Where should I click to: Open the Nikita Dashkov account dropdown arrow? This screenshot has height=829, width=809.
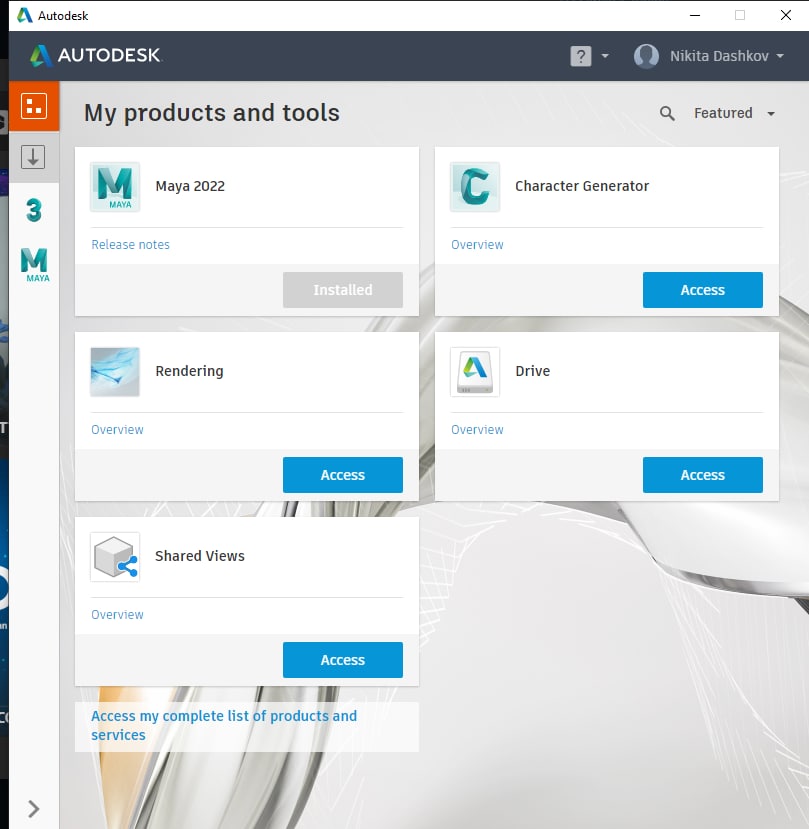pyautogui.click(x=780, y=56)
